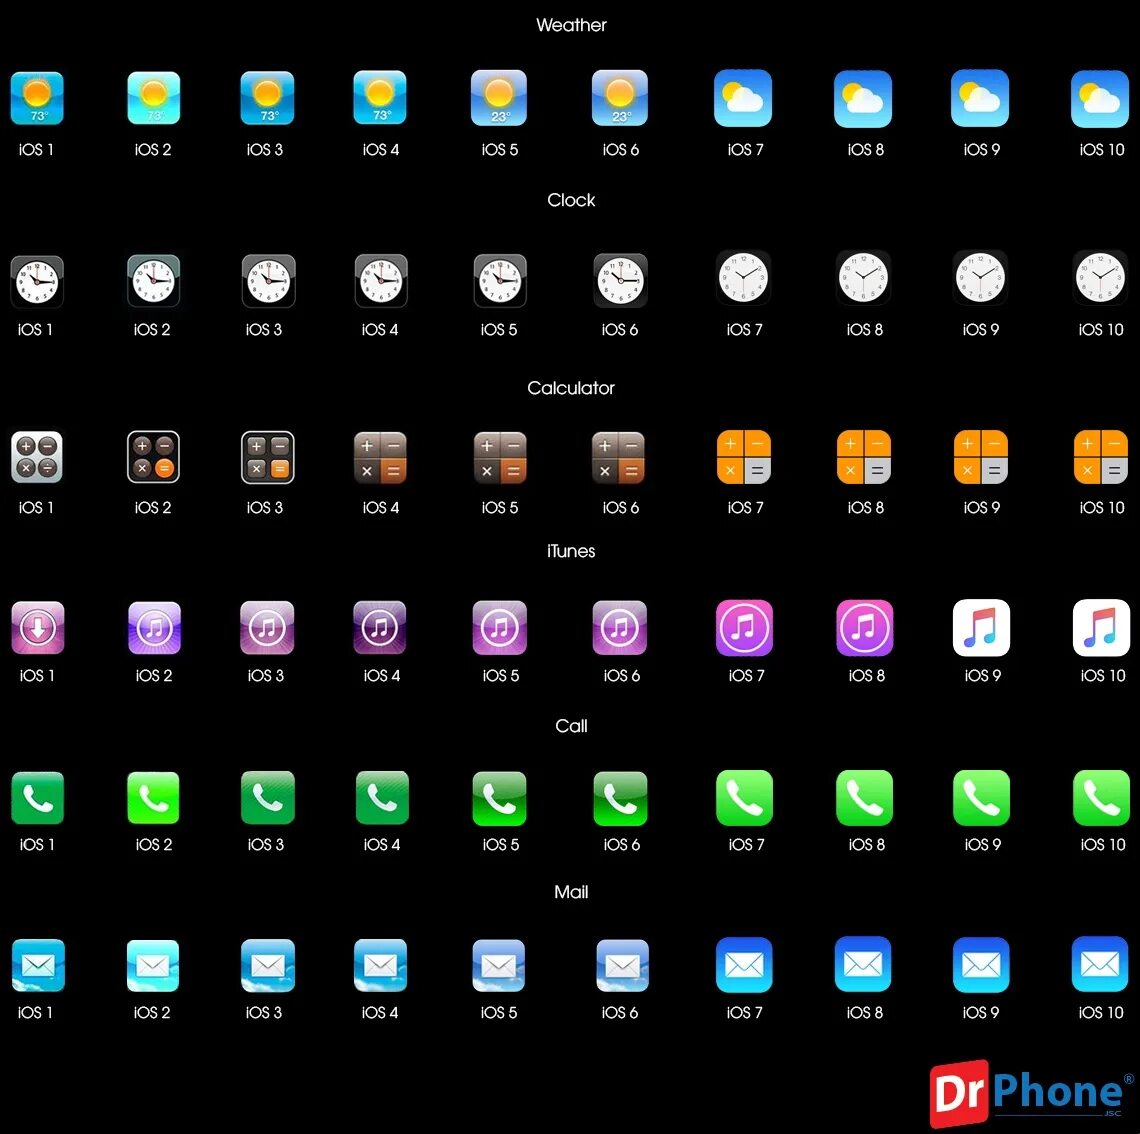Image resolution: width=1140 pixels, height=1134 pixels.
Task: Click the Calculator section heading
Action: click(571, 388)
